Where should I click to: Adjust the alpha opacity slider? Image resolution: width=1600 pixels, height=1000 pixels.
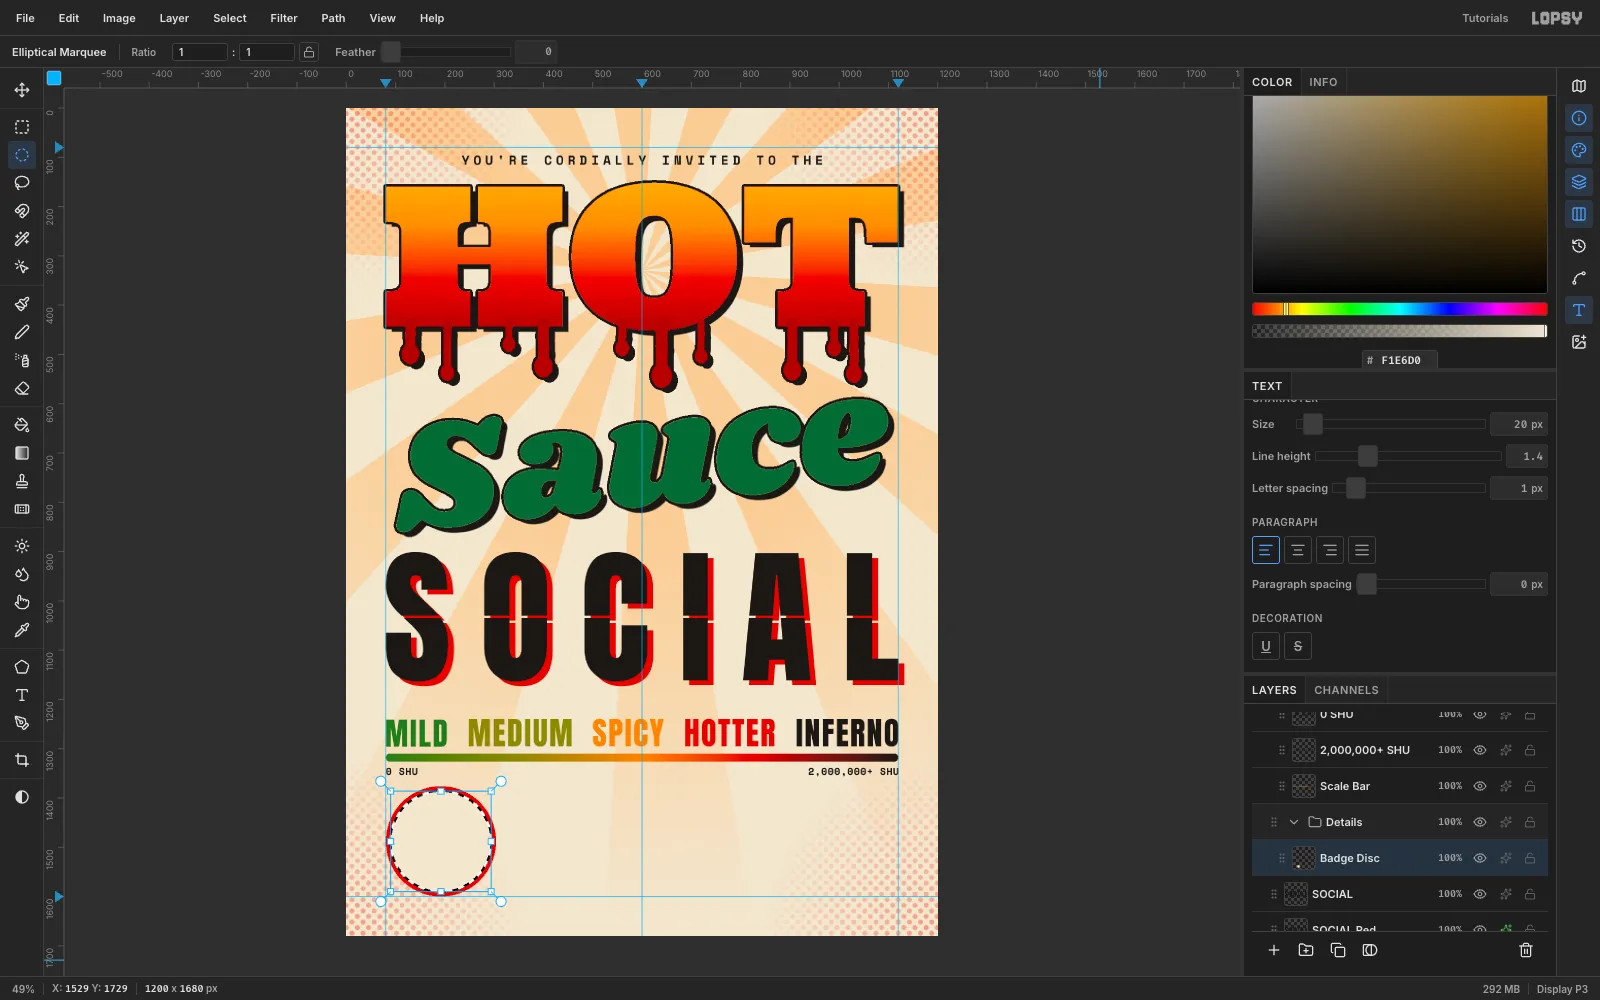[1400, 331]
